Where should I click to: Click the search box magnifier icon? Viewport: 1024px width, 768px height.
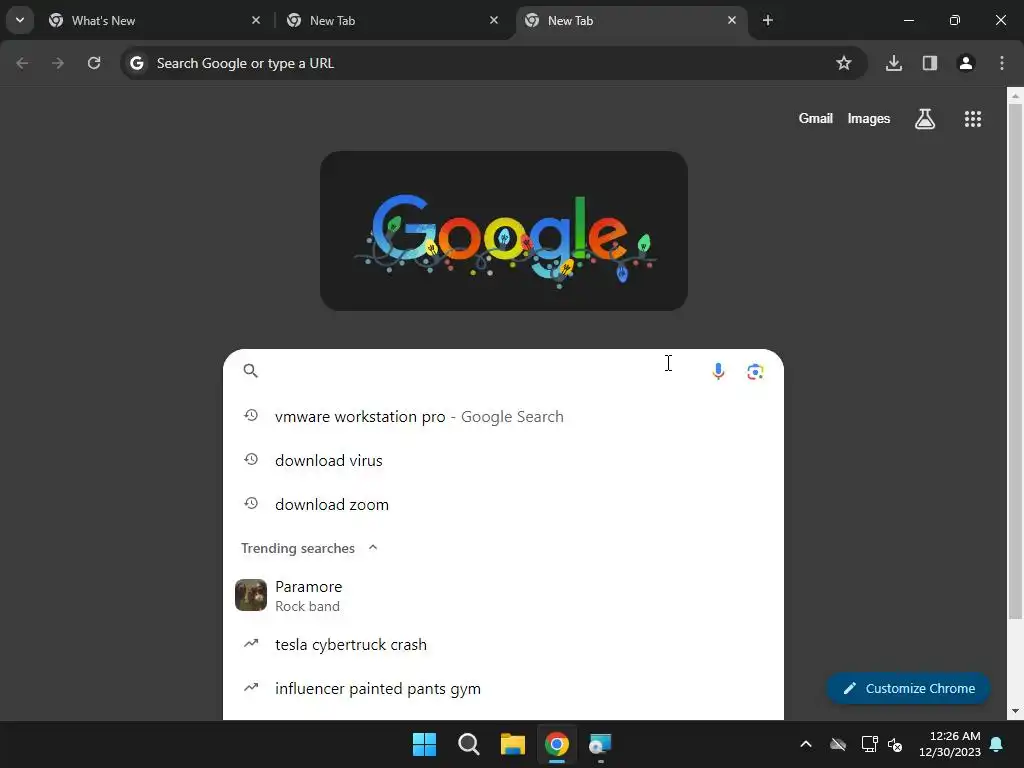coord(251,371)
